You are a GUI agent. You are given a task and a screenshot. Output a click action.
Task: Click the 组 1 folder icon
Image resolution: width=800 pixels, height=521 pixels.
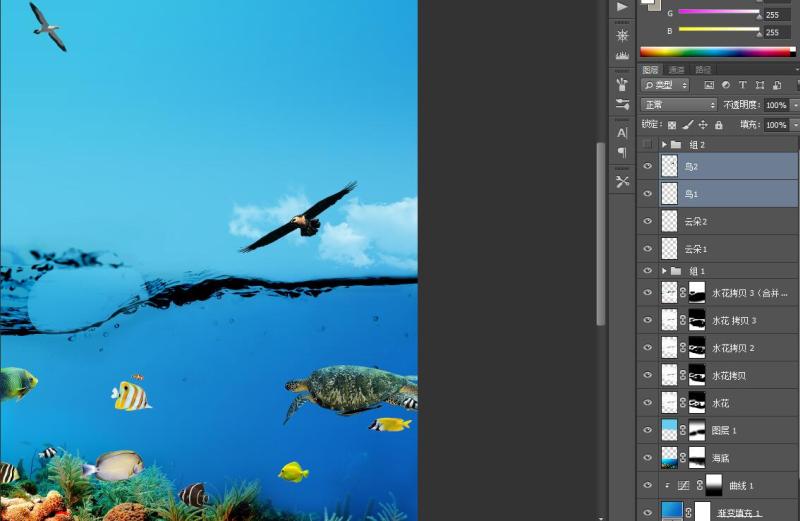click(x=676, y=270)
